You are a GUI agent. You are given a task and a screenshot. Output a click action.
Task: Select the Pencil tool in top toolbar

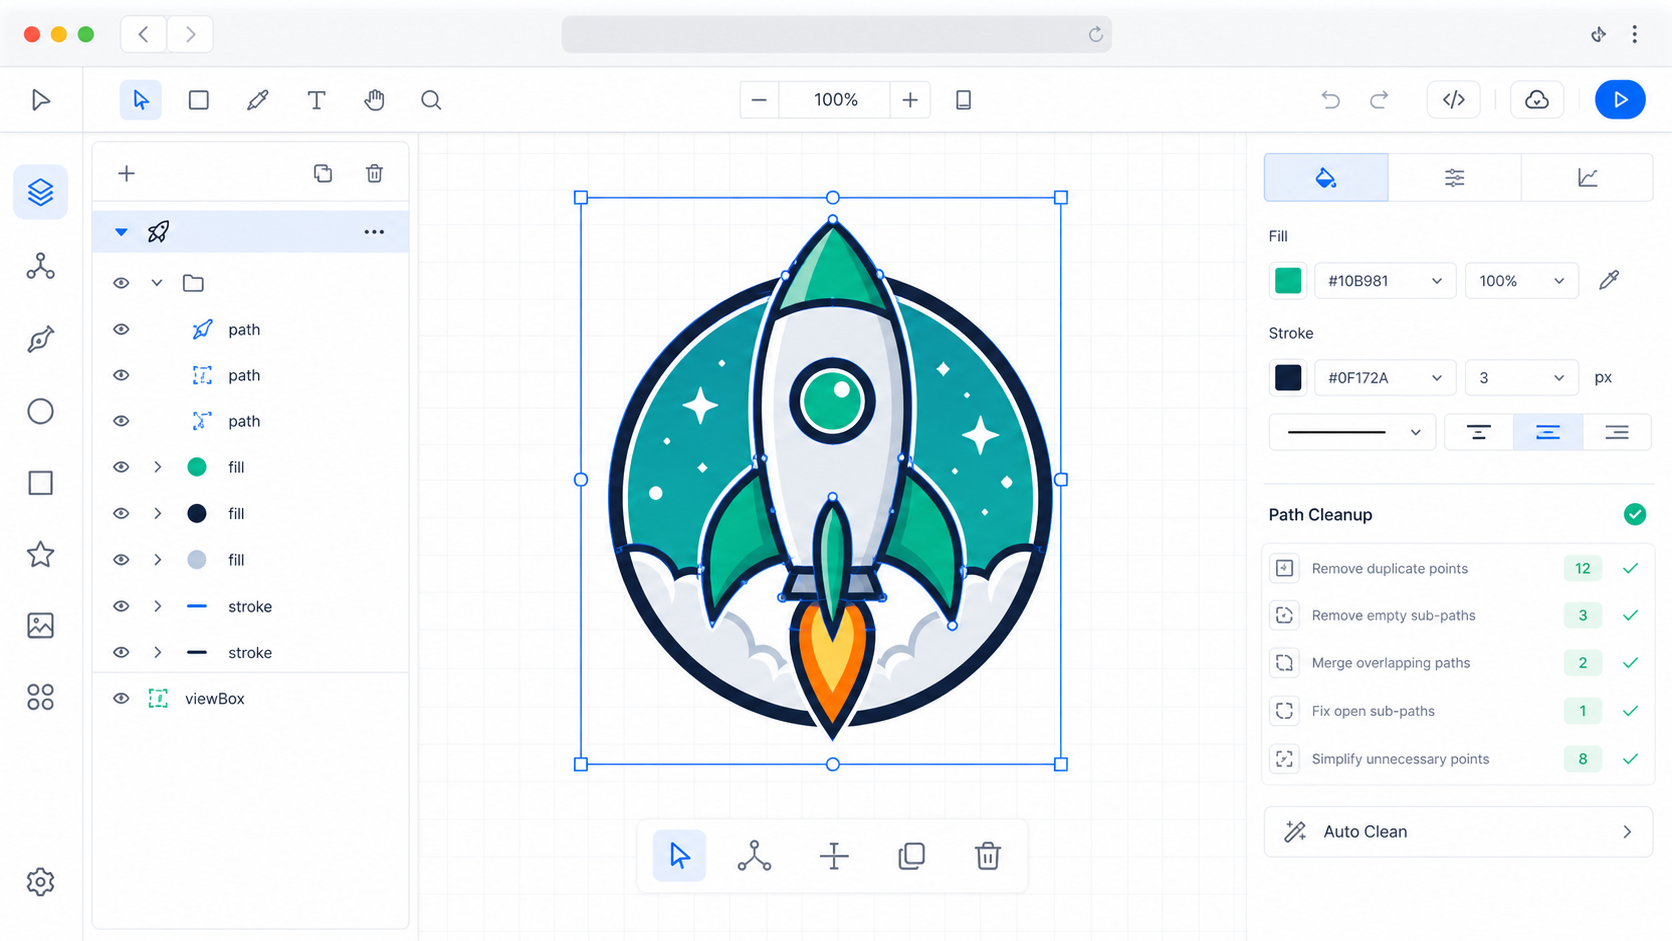(x=257, y=100)
